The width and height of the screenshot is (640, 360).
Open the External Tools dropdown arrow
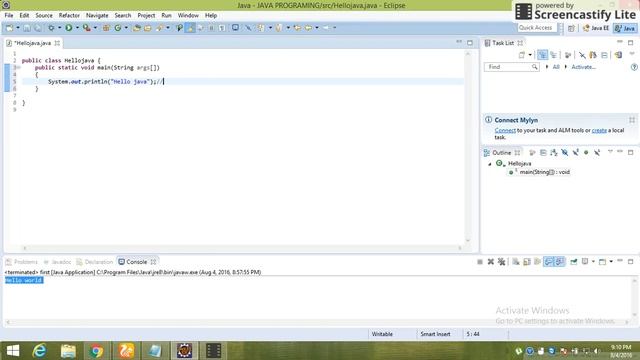(x=95, y=28)
